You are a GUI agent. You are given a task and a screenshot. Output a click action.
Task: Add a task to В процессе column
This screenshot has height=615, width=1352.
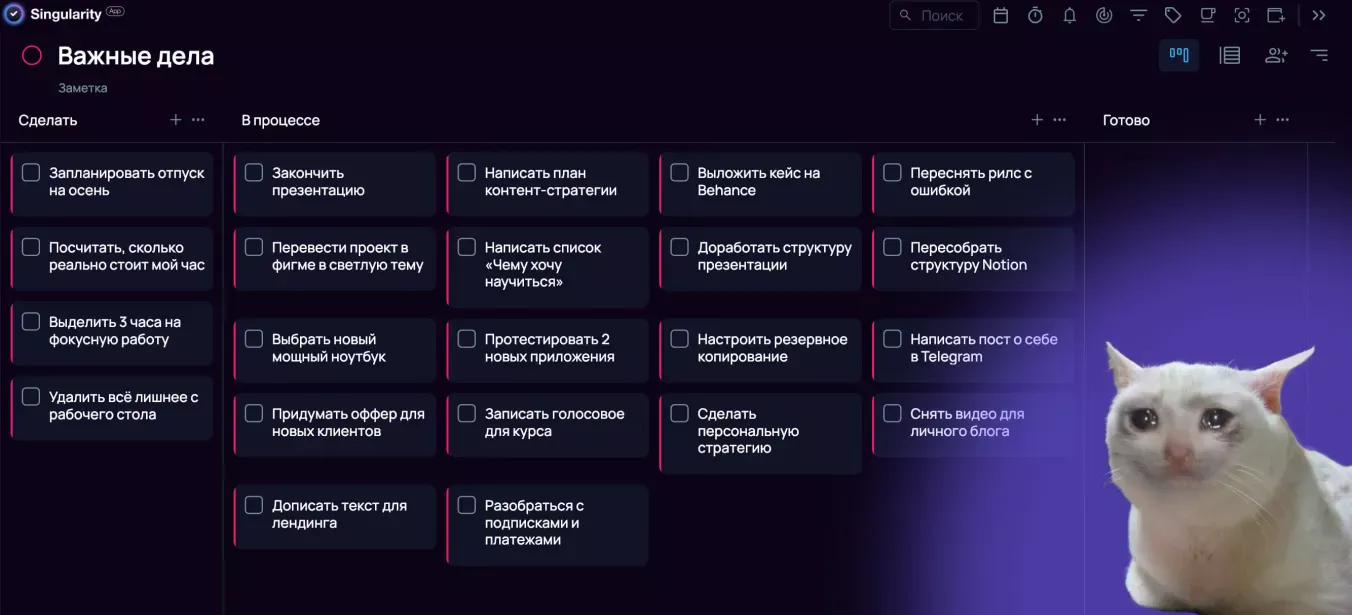(x=1037, y=120)
